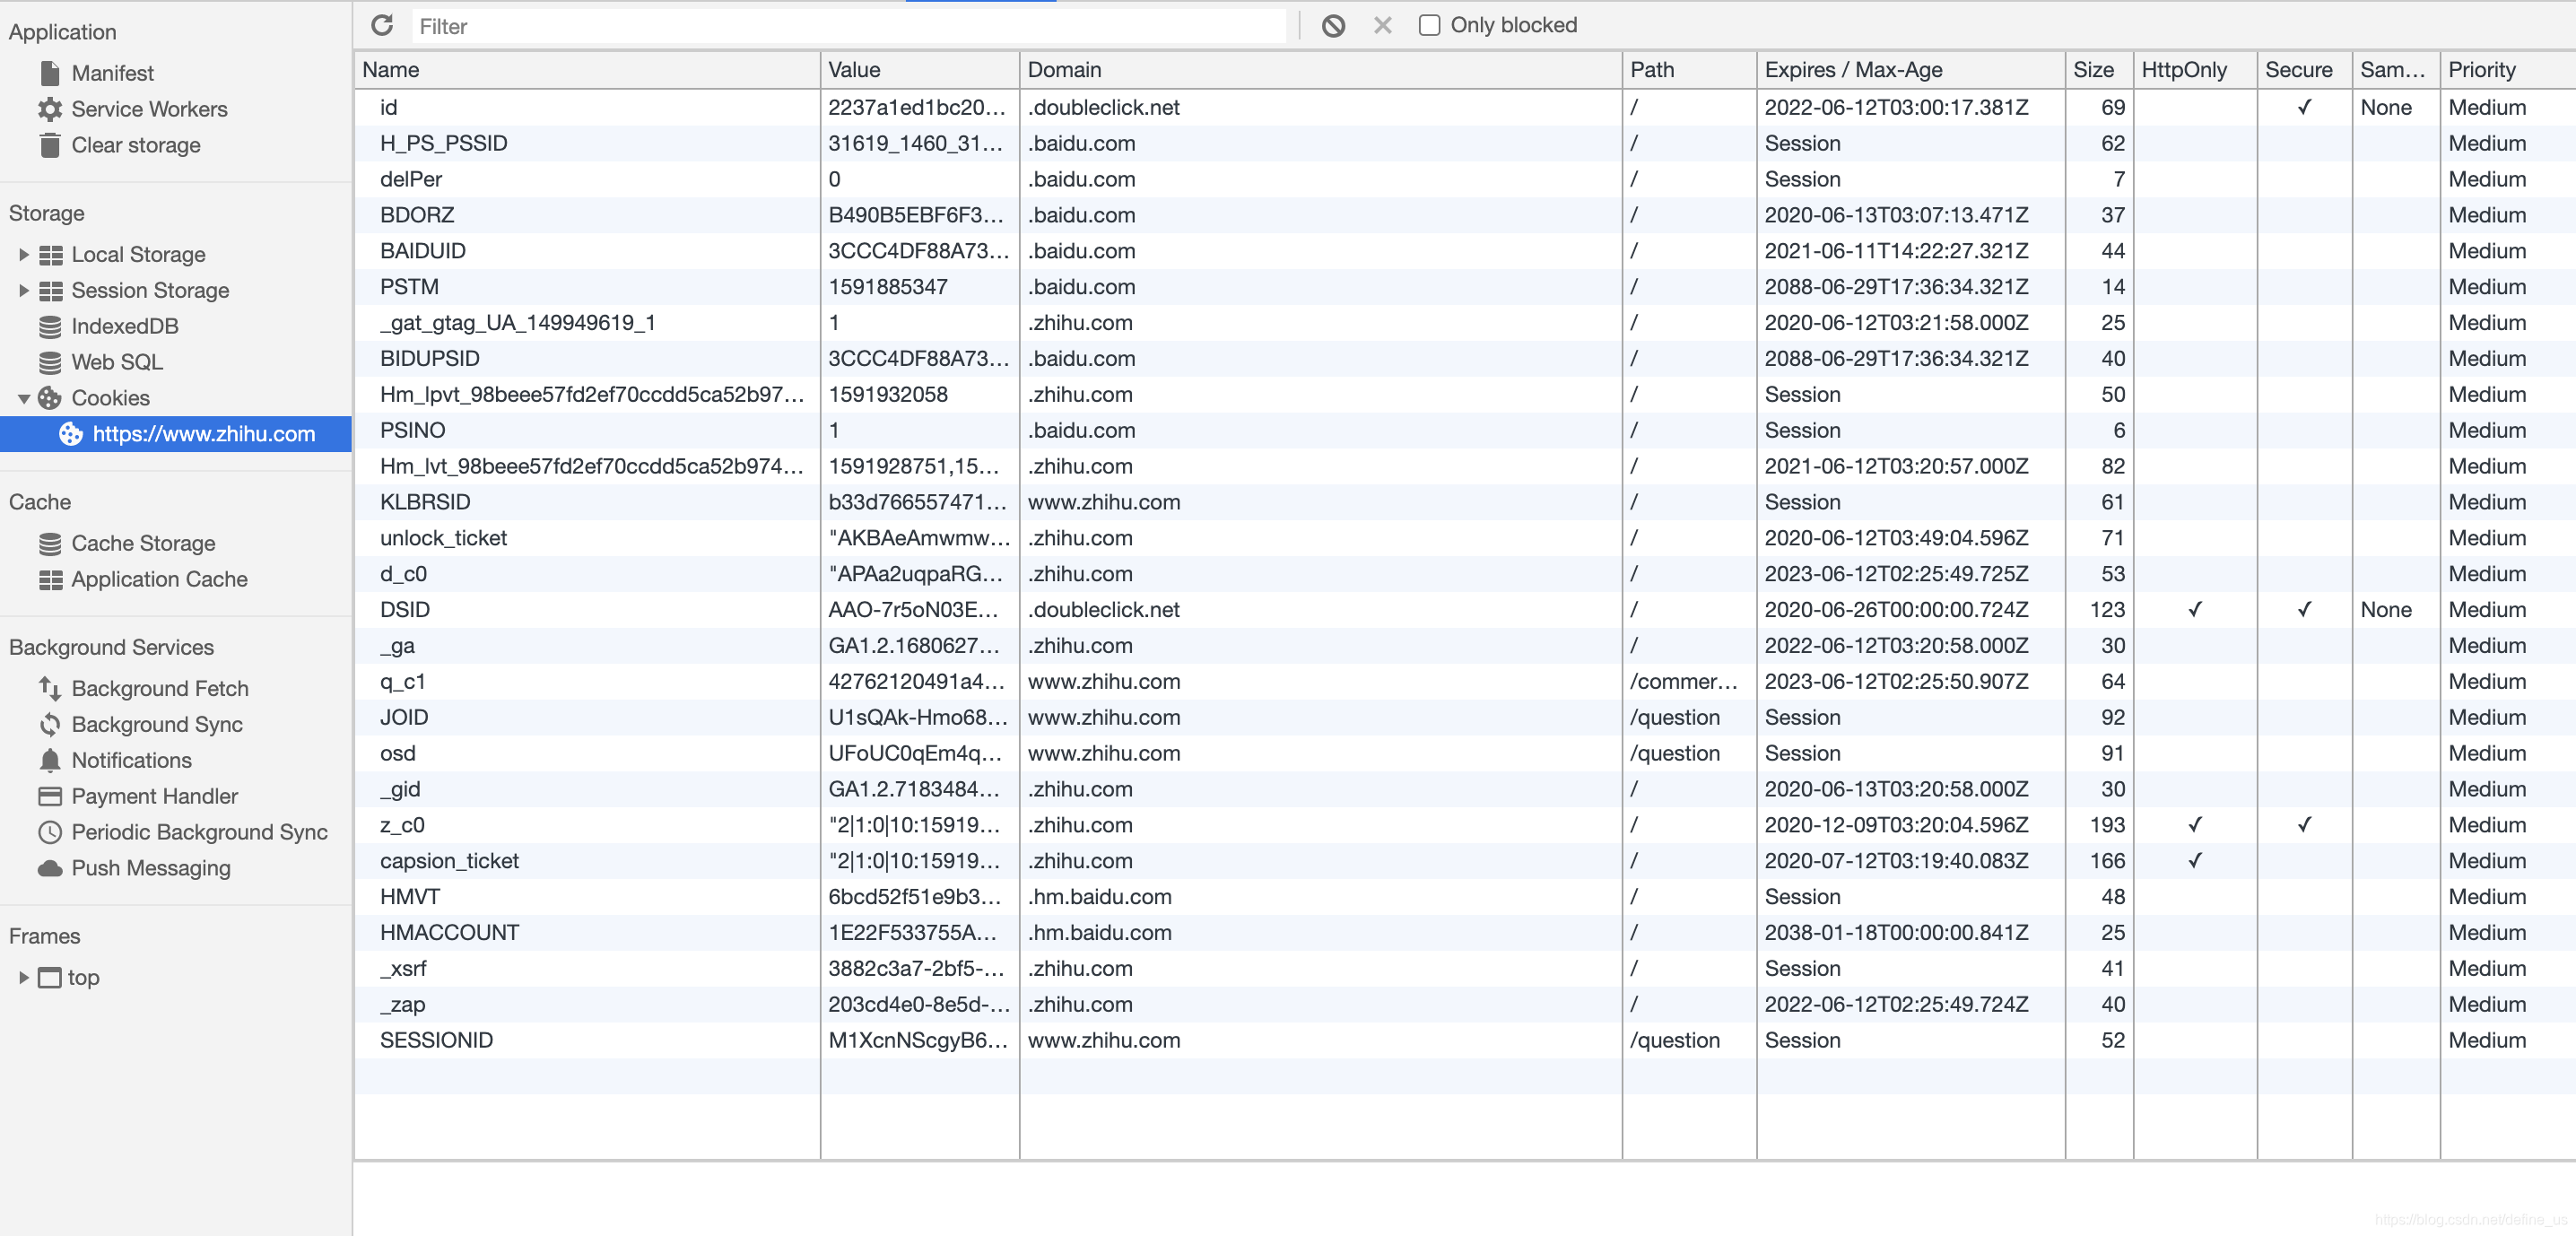The height and width of the screenshot is (1236, 2576).
Task: Sort by Expires / Max-Age column header
Action: tap(1911, 70)
